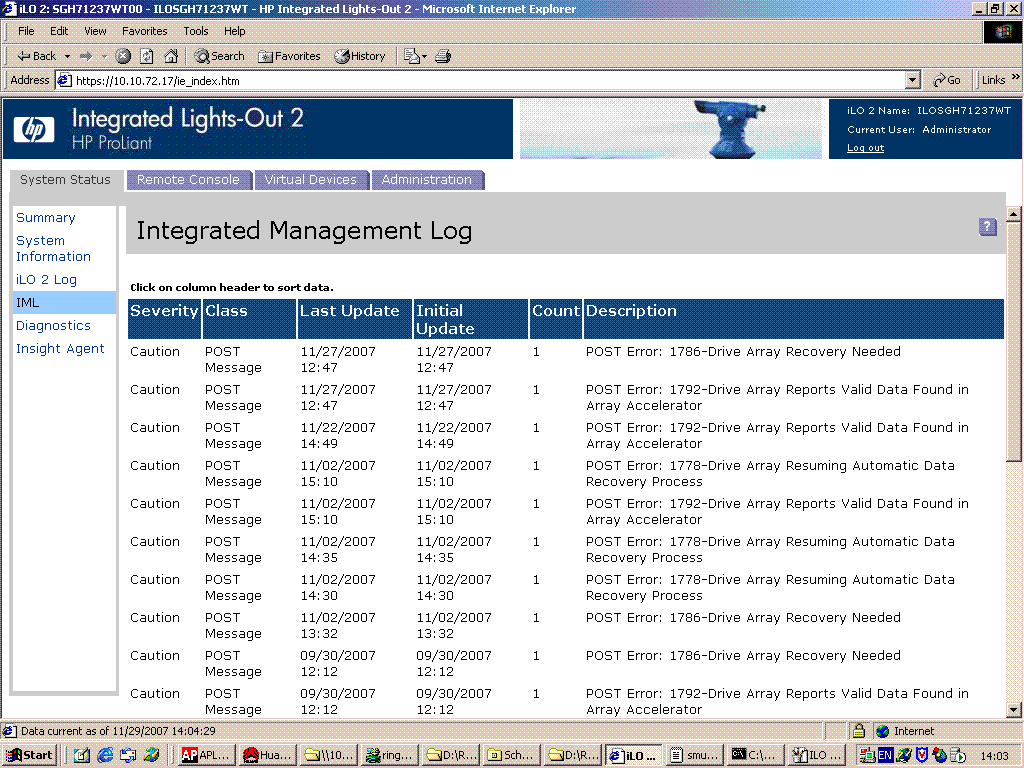Viewport: 1024px width, 768px height.
Task: Open the C:\ command prompt taskbar button
Action: [756, 755]
